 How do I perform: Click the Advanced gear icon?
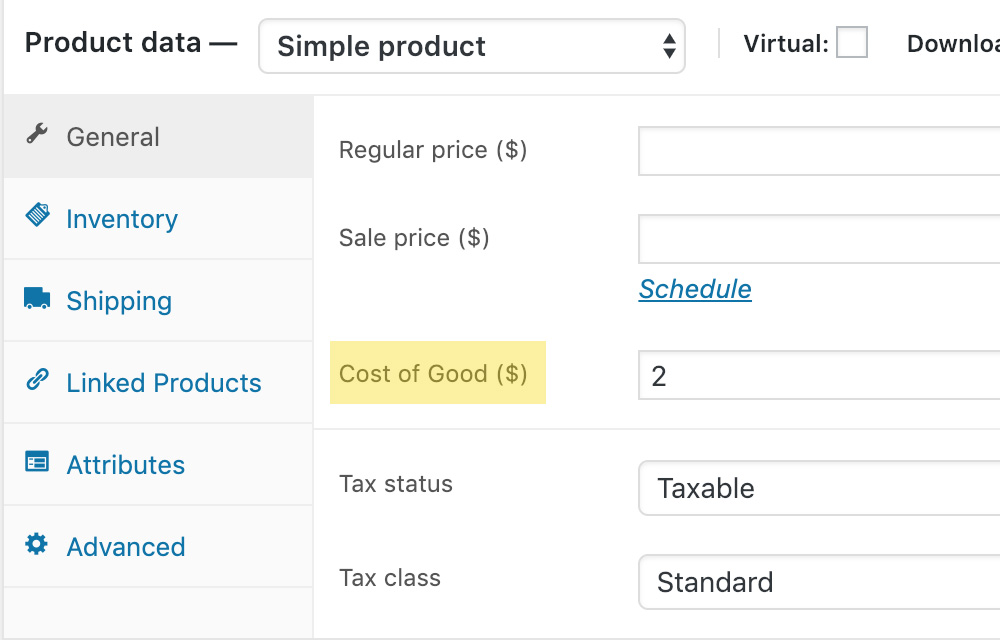coord(37,545)
